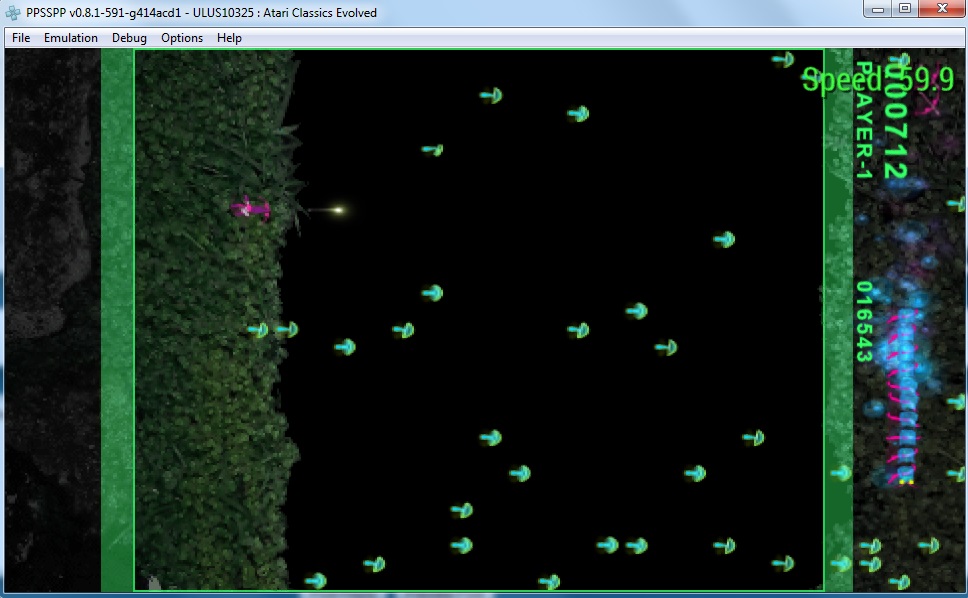Open the File menu

point(21,38)
